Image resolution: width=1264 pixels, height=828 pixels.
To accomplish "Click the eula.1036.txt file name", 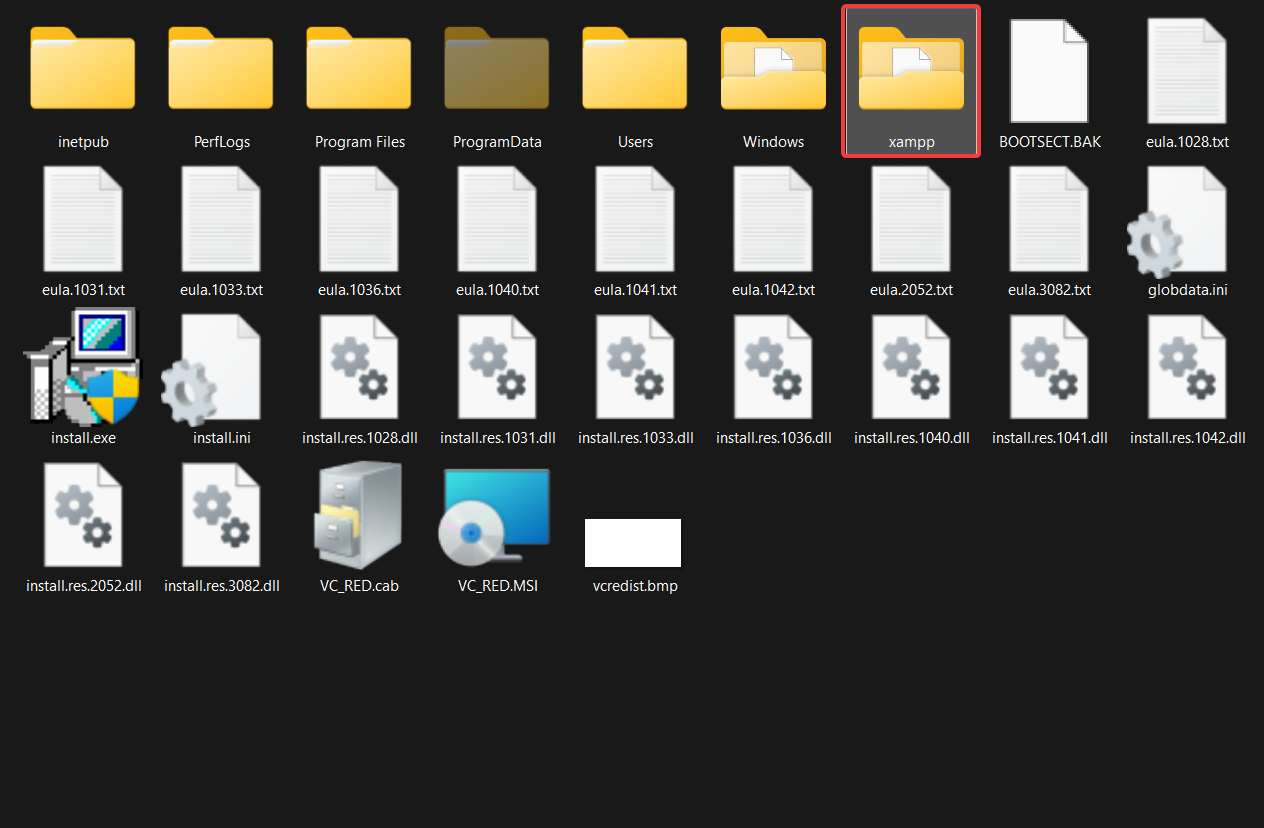I will coord(359,290).
